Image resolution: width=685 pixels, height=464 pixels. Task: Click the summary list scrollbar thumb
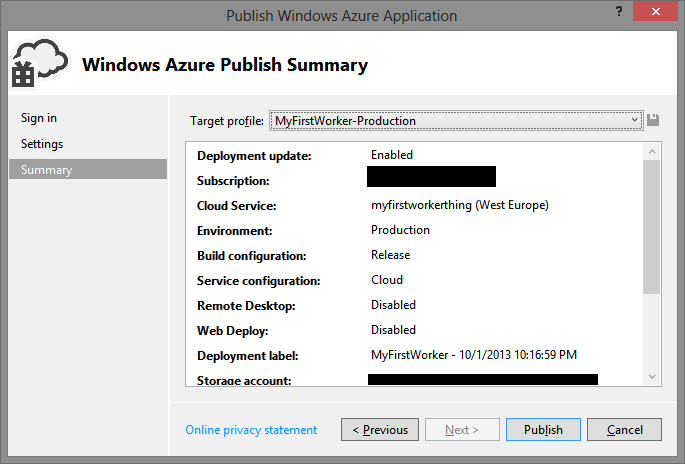coord(652,227)
